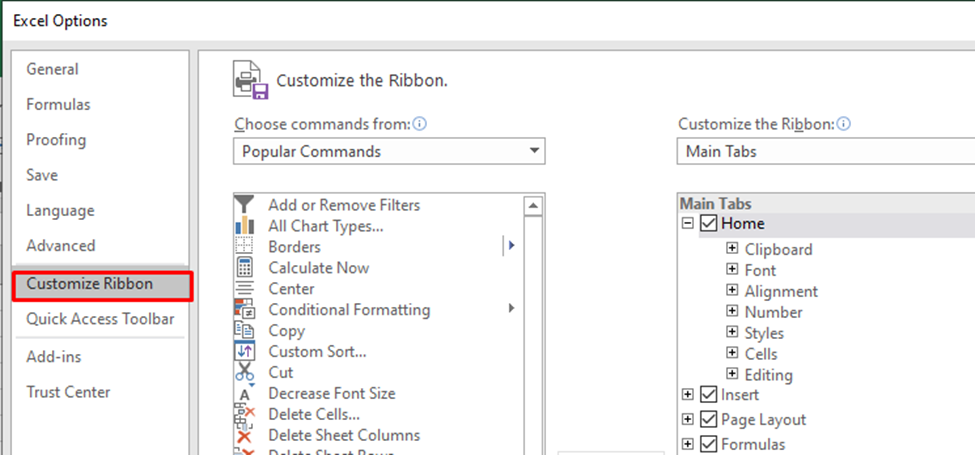Expand the Alignment group
Screen dimensions: 975x455
tap(732, 291)
